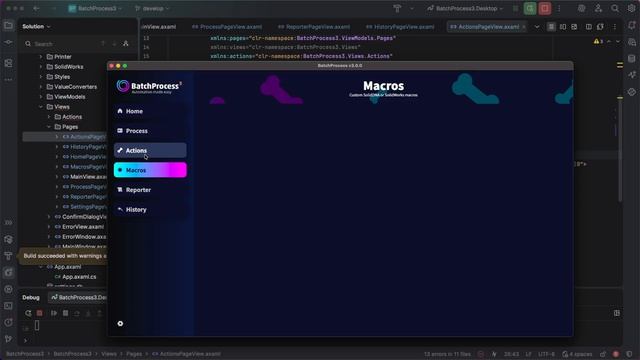Expand the ViewModels folder
Viewport: 640px width, 360px height.
click(x=41, y=97)
